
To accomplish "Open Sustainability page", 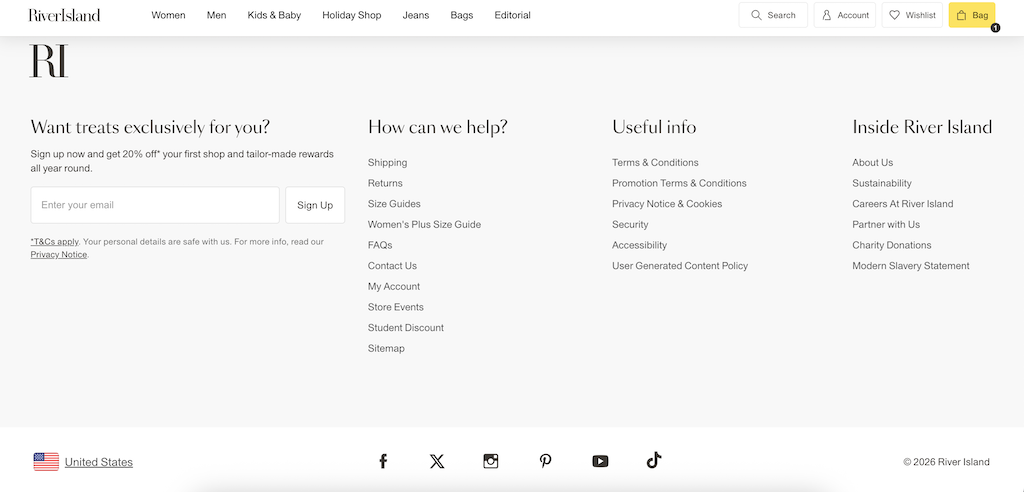I will click(x=882, y=183).
